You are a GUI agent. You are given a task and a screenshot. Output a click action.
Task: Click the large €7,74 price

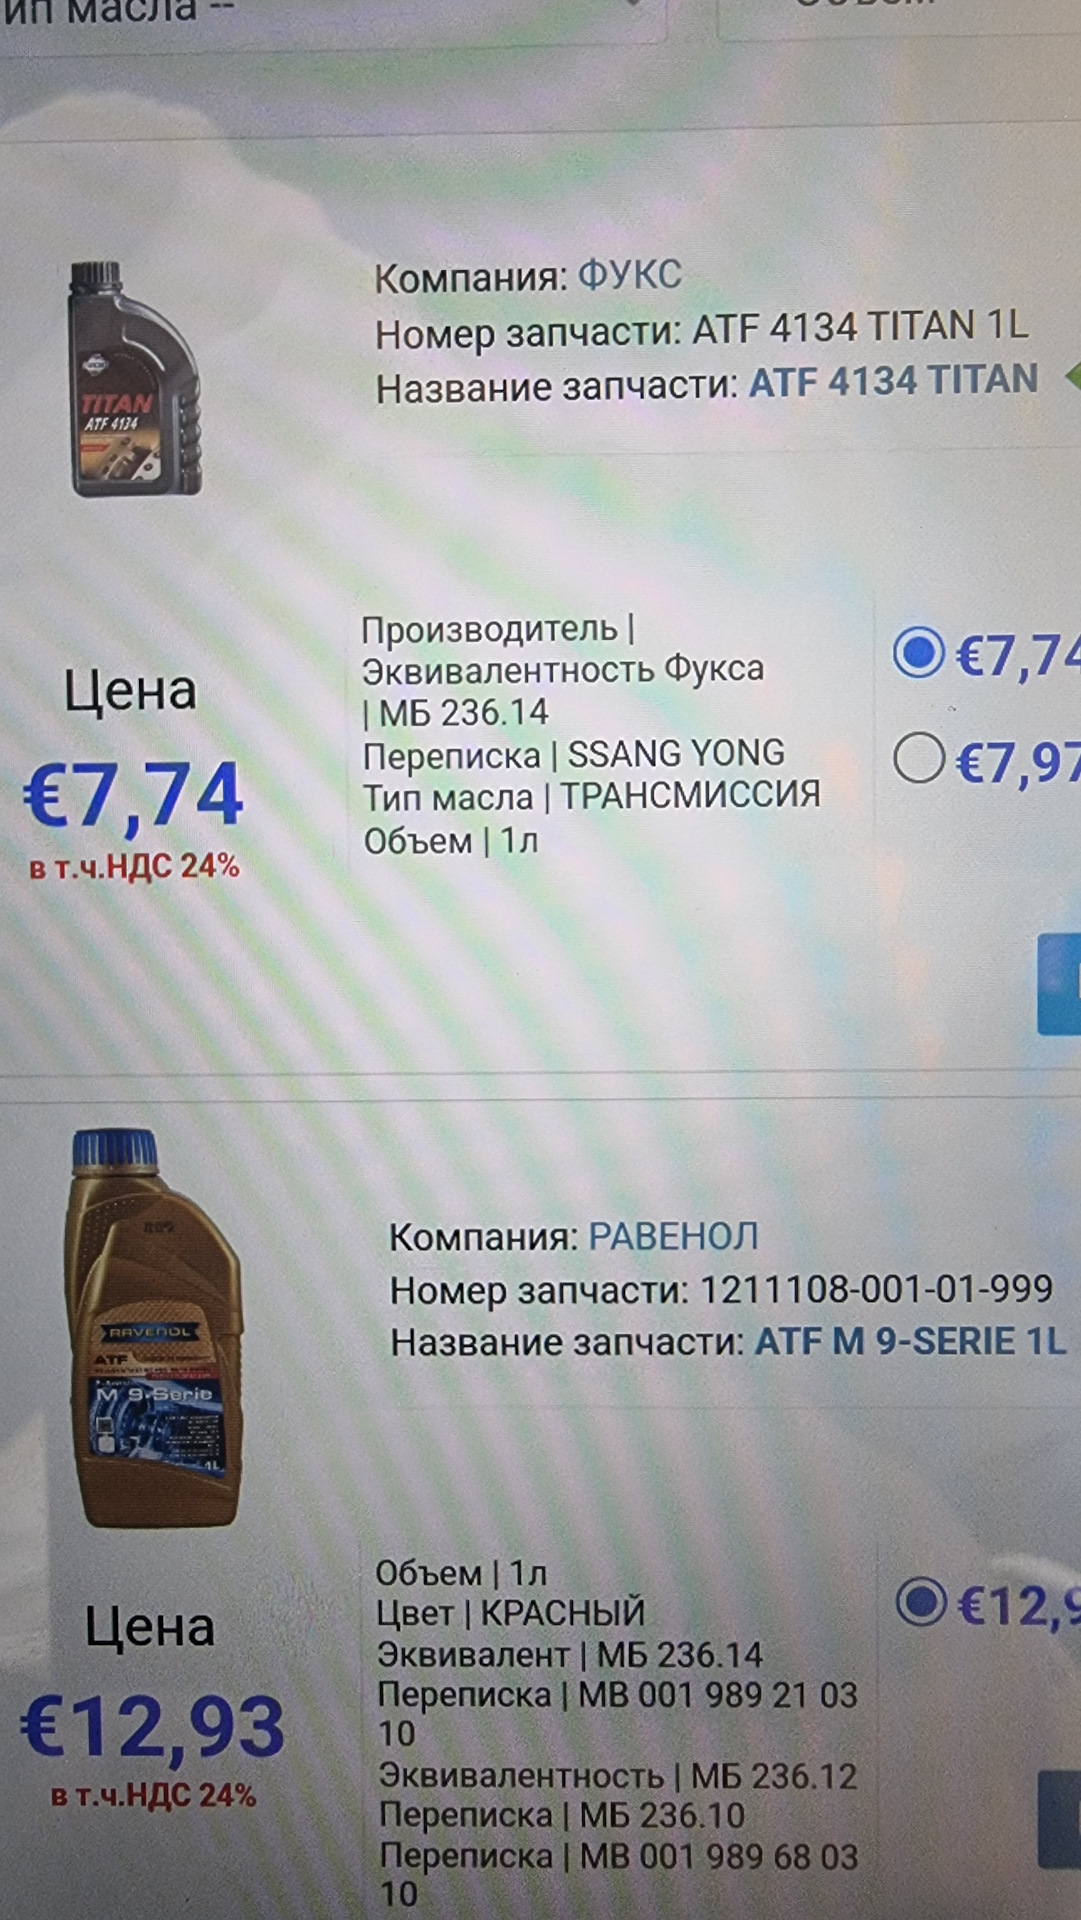point(133,796)
